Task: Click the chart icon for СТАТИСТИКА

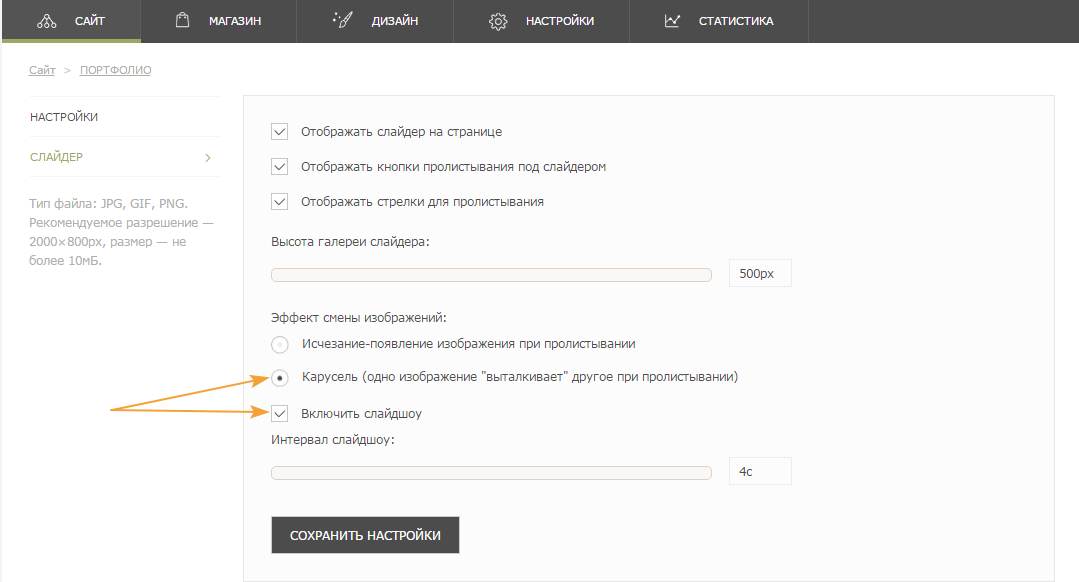Action: (x=672, y=21)
